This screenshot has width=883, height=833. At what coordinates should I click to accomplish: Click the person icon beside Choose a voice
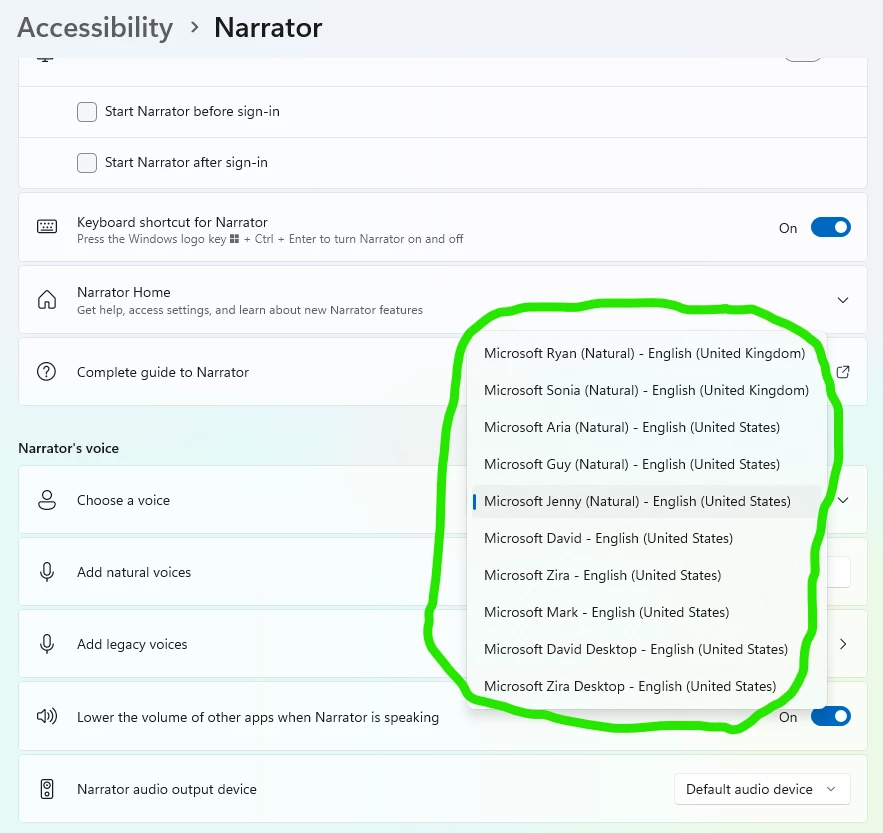47,500
